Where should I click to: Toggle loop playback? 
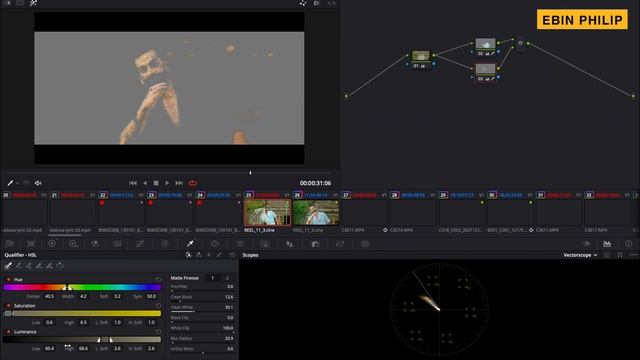pos(193,183)
